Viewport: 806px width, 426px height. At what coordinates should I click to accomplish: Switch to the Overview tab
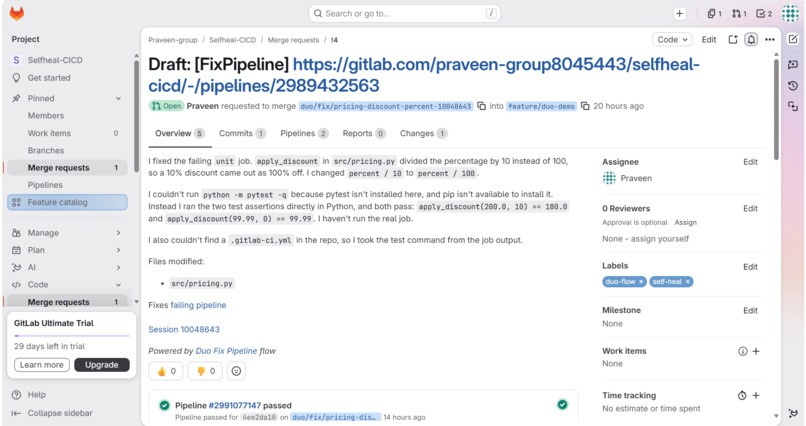click(180, 134)
